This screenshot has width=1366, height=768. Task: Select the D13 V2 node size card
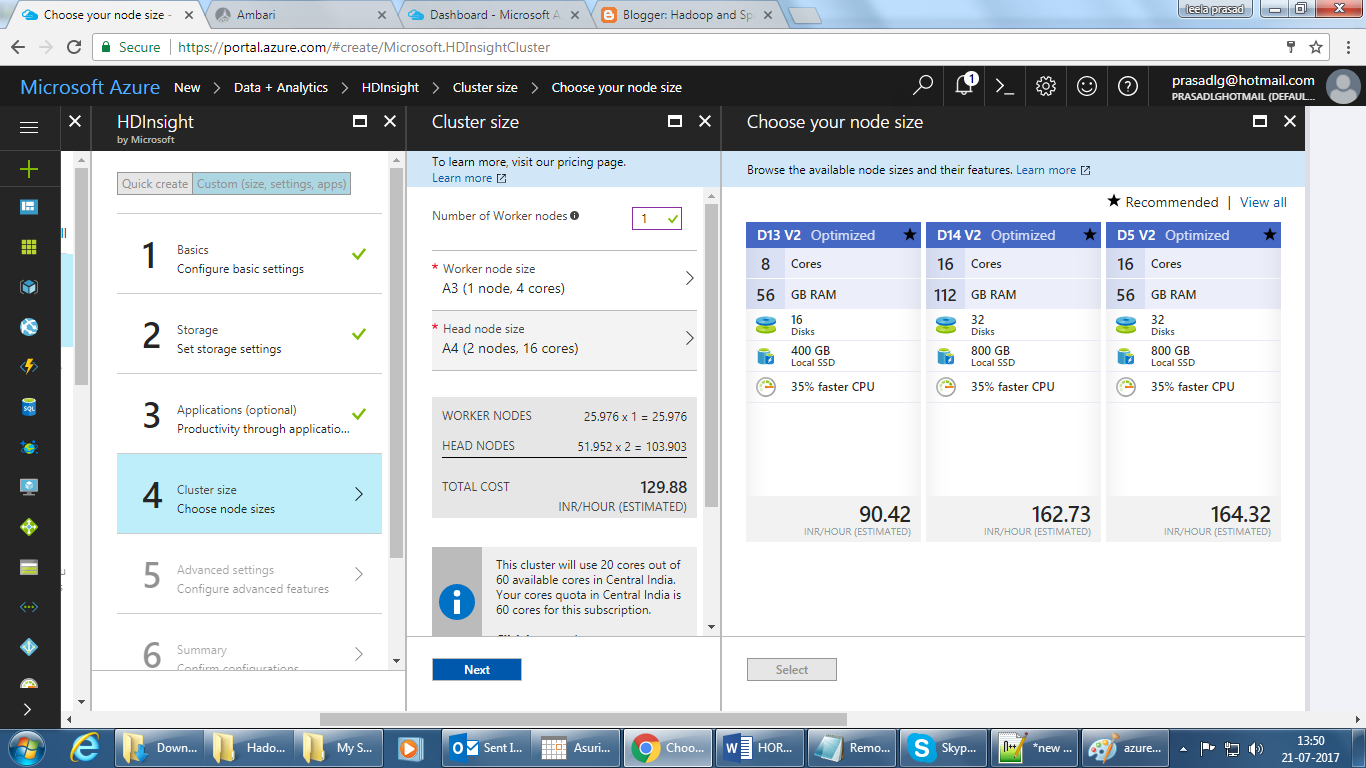point(833,380)
